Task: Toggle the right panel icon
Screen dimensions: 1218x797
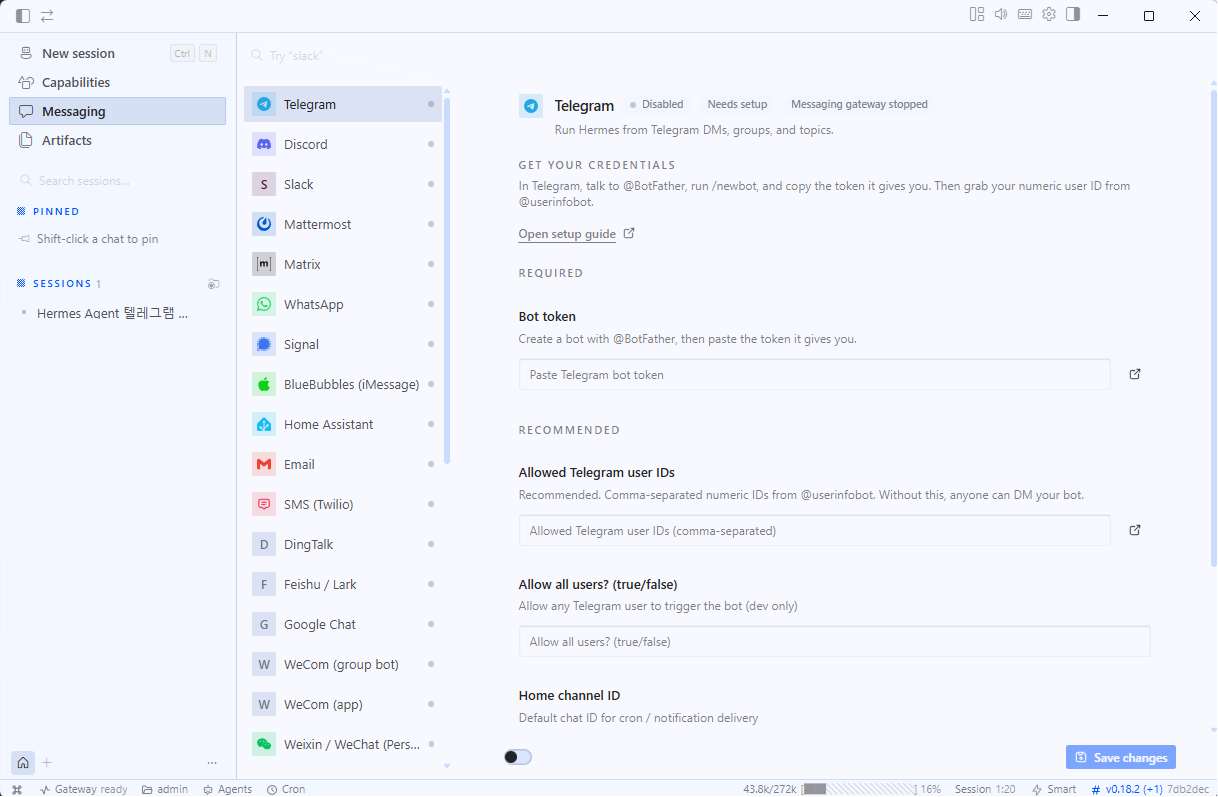Action: pyautogui.click(x=1073, y=14)
